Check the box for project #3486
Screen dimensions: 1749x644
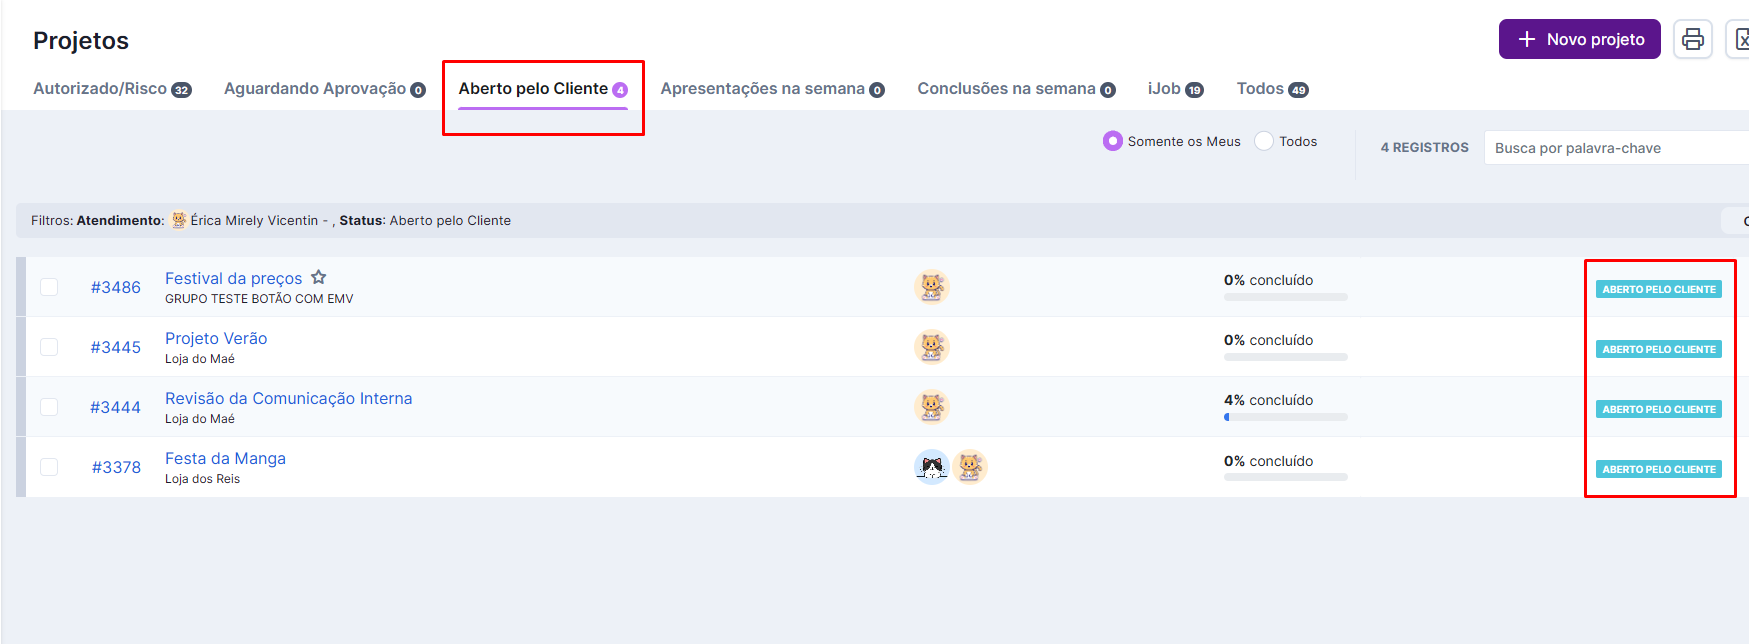click(x=49, y=287)
